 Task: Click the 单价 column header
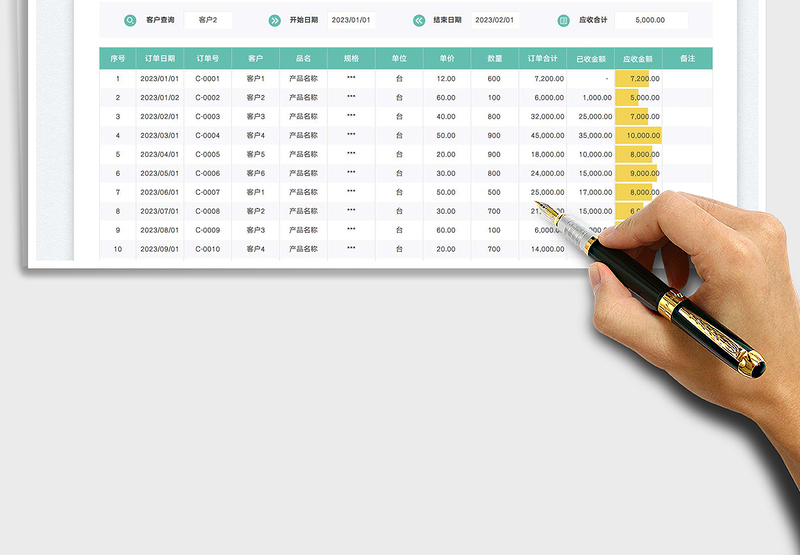(x=447, y=59)
